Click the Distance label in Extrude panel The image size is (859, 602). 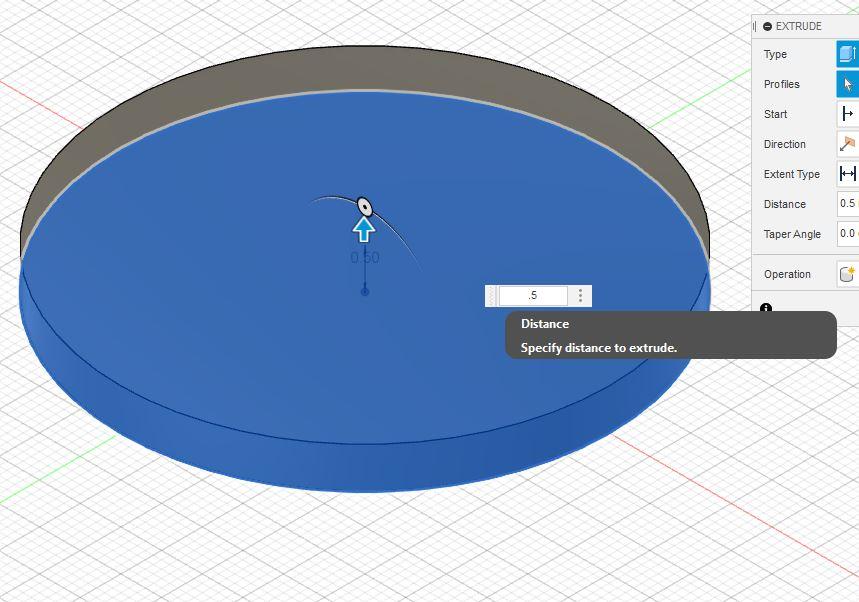(786, 204)
